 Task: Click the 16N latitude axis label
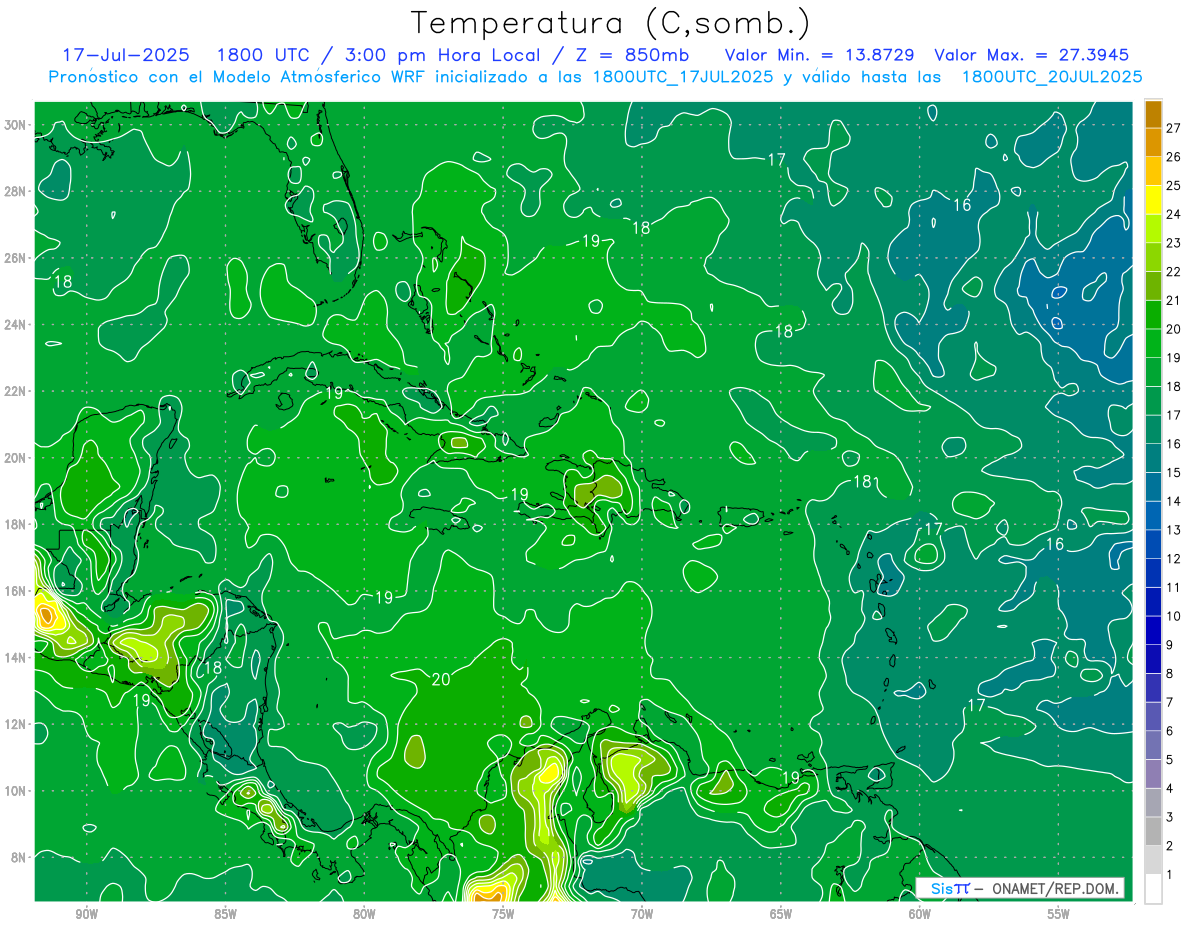coord(17,591)
